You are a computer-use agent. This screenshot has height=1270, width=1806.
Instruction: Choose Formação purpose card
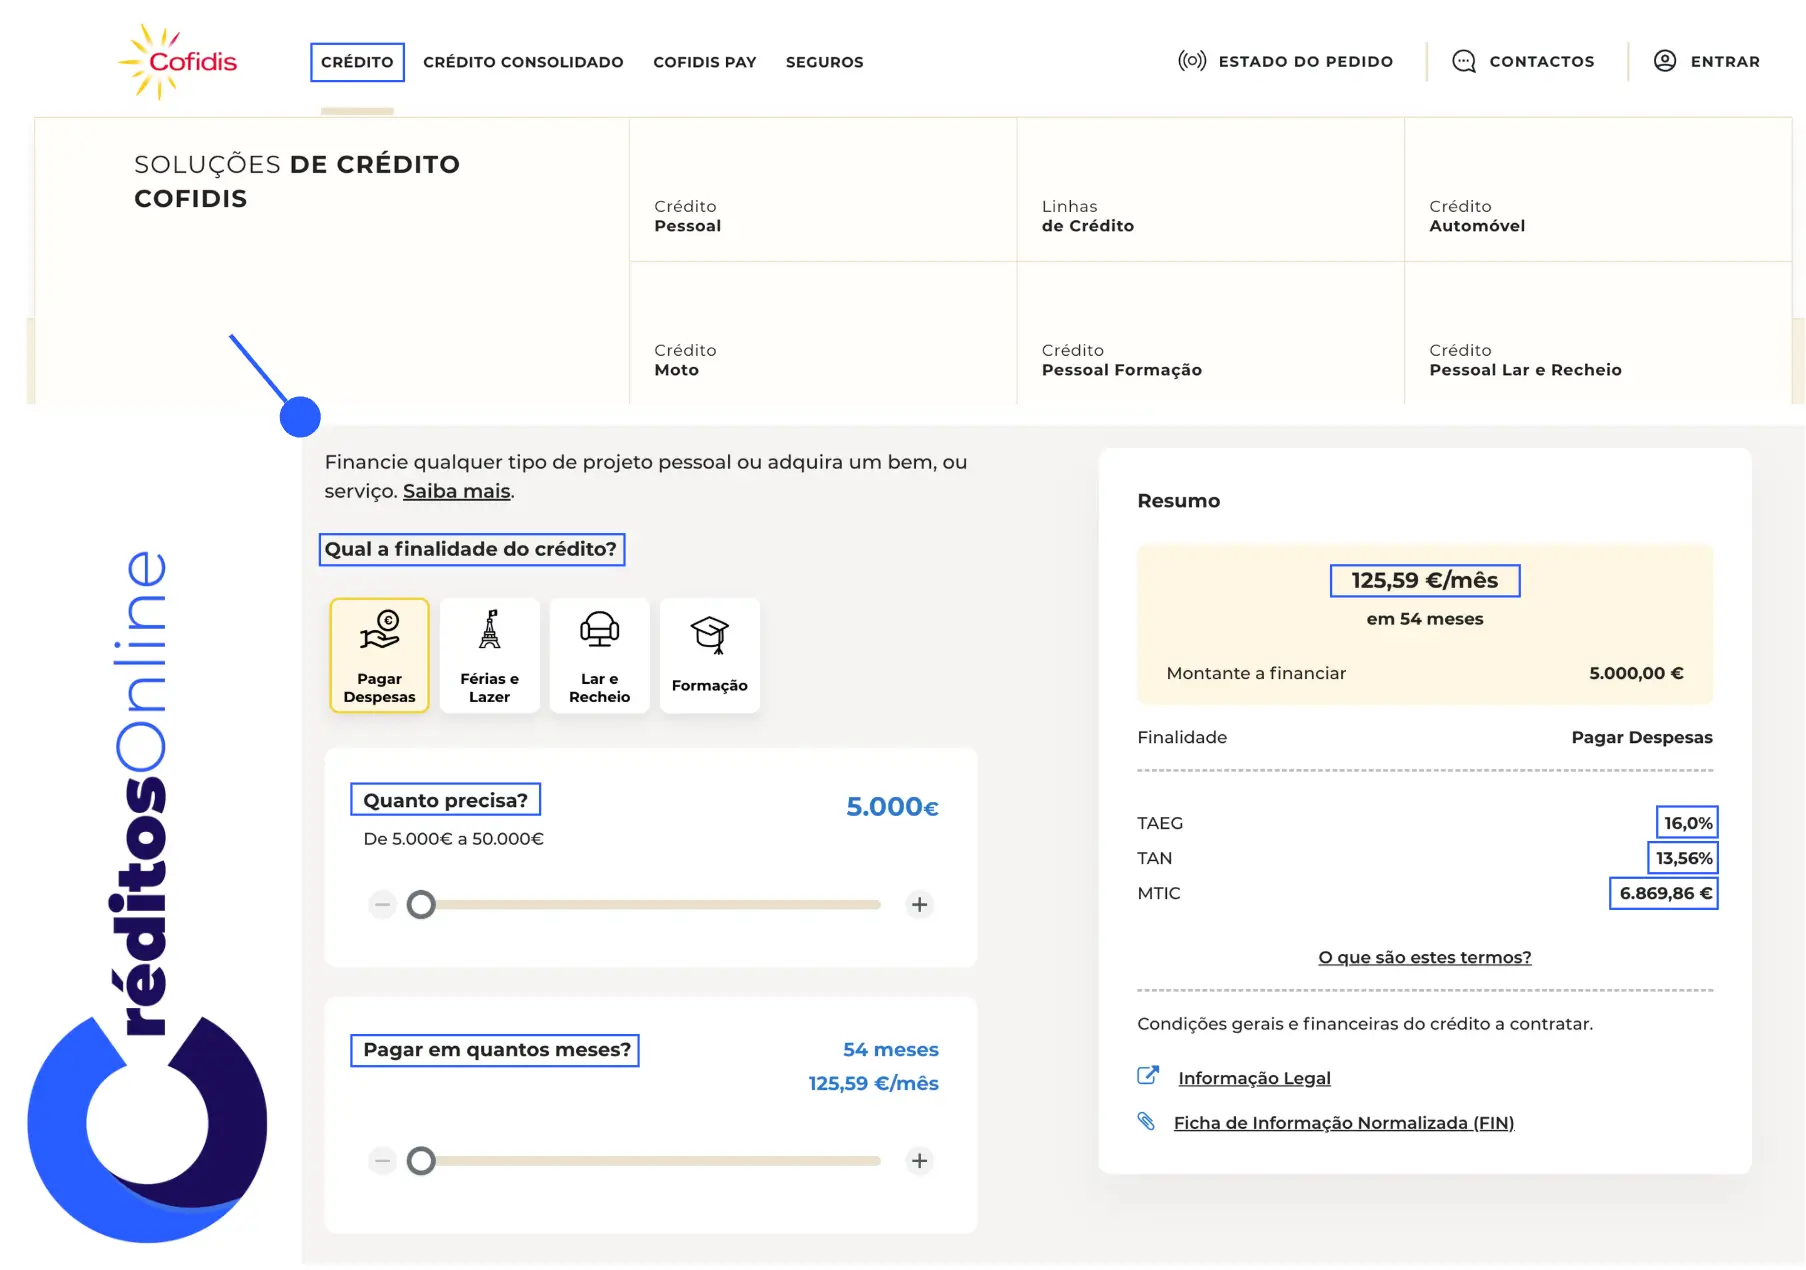[x=710, y=655]
